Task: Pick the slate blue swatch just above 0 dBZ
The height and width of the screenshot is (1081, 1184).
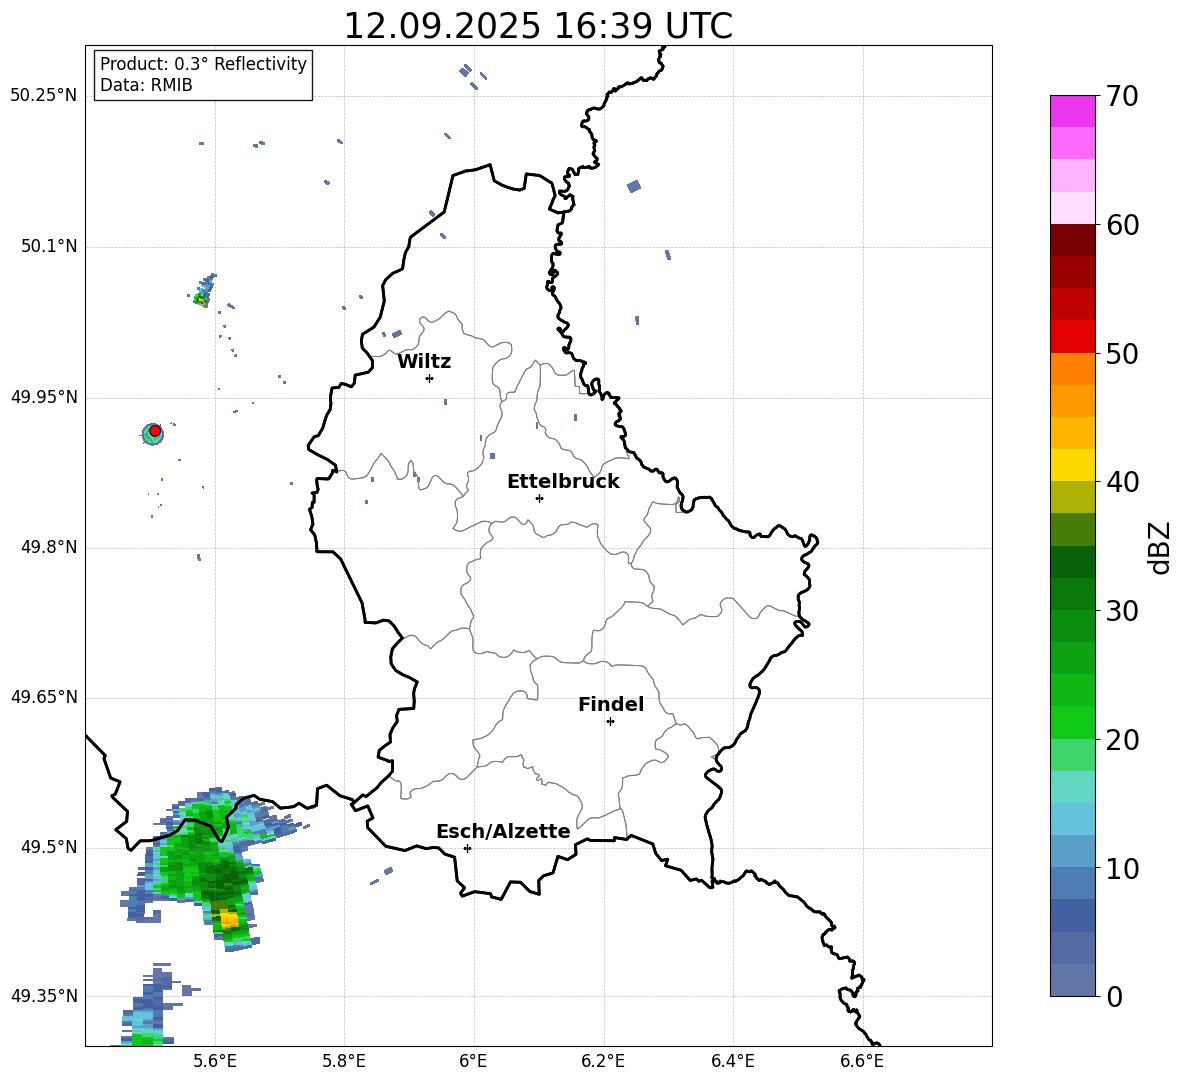Action: click(x=1072, y=980)
